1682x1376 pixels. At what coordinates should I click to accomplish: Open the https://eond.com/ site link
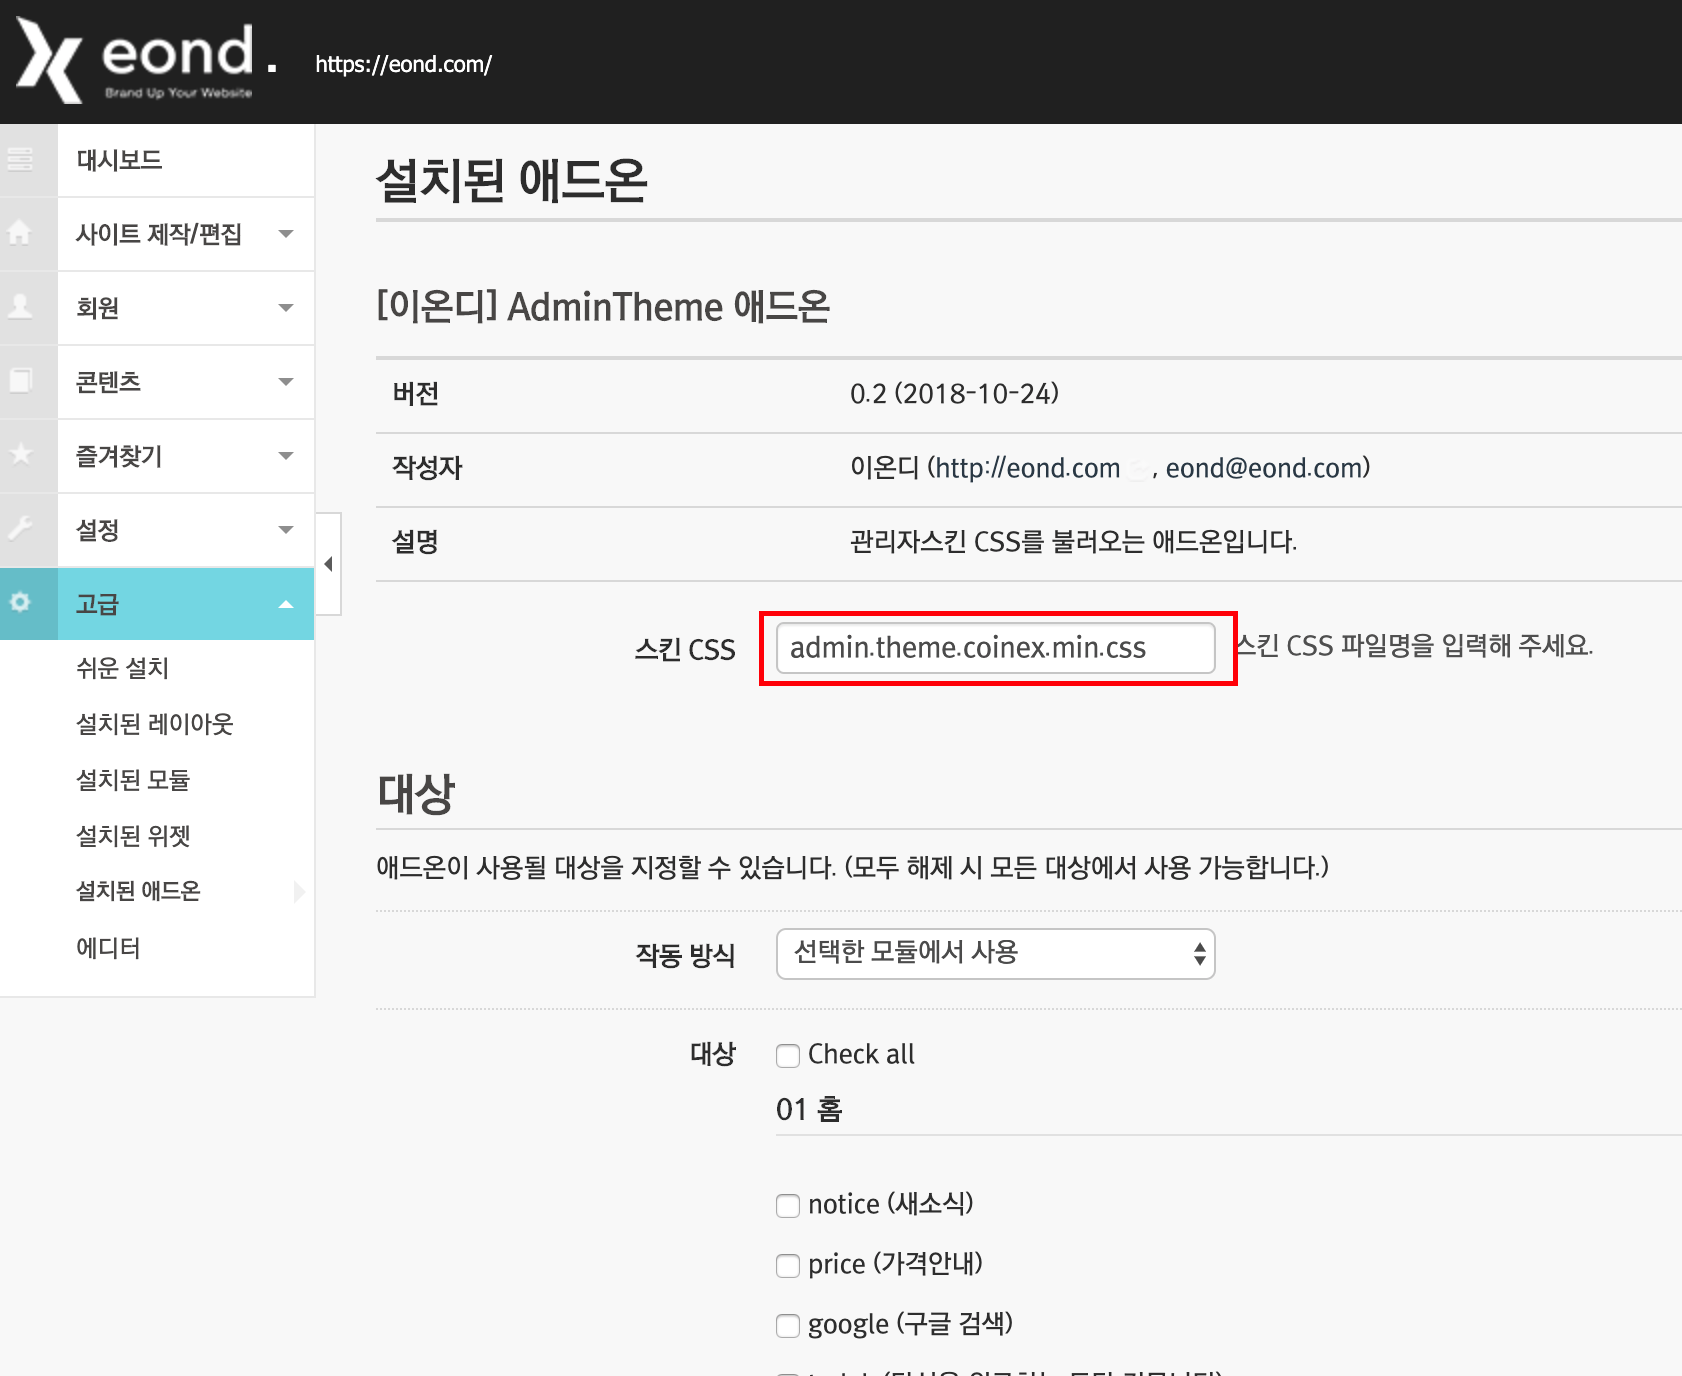pos(403,64)
